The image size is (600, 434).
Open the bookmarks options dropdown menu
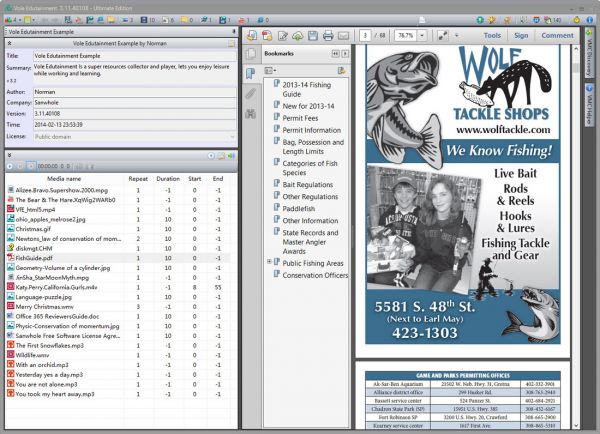point(274,71)
